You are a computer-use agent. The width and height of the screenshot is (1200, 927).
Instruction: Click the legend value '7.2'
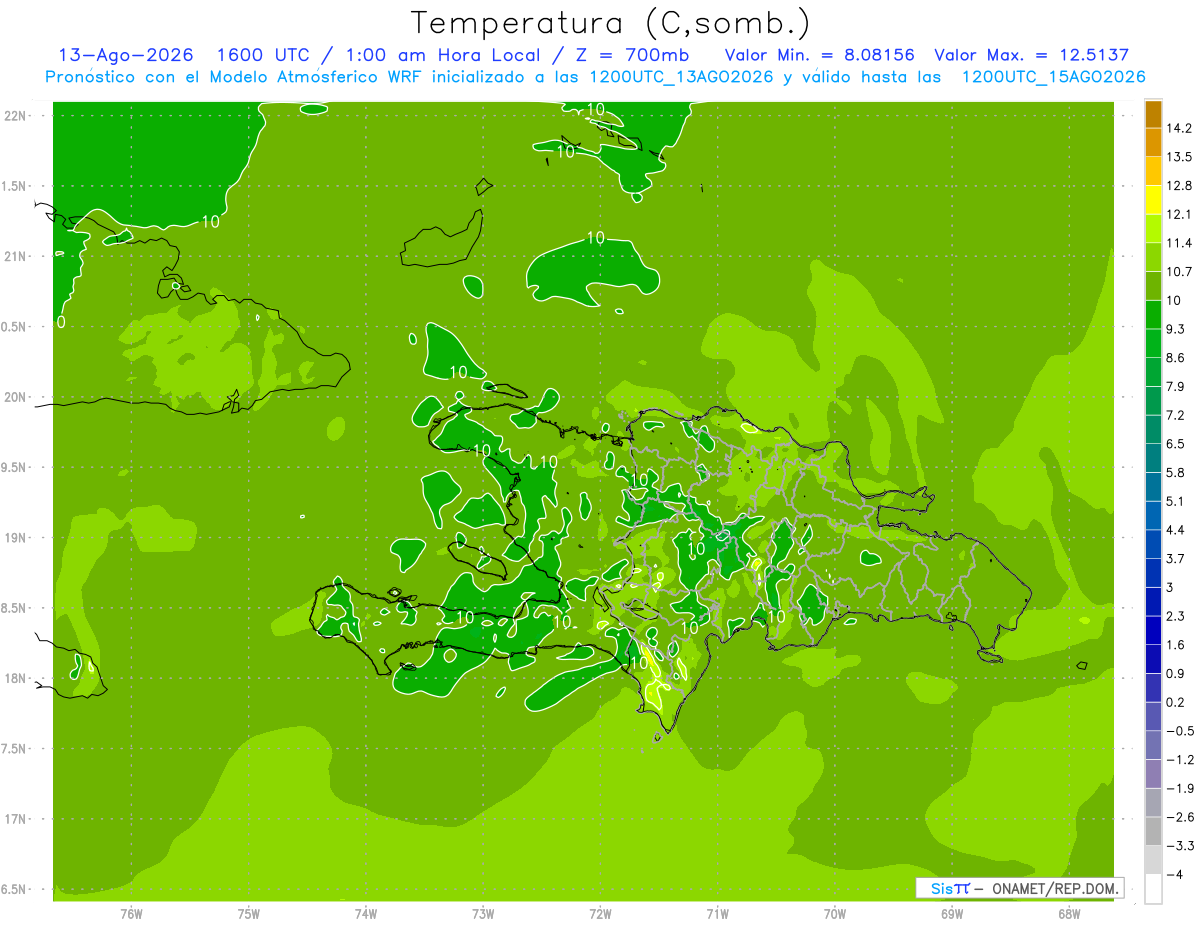click(x=1175, y=415)
